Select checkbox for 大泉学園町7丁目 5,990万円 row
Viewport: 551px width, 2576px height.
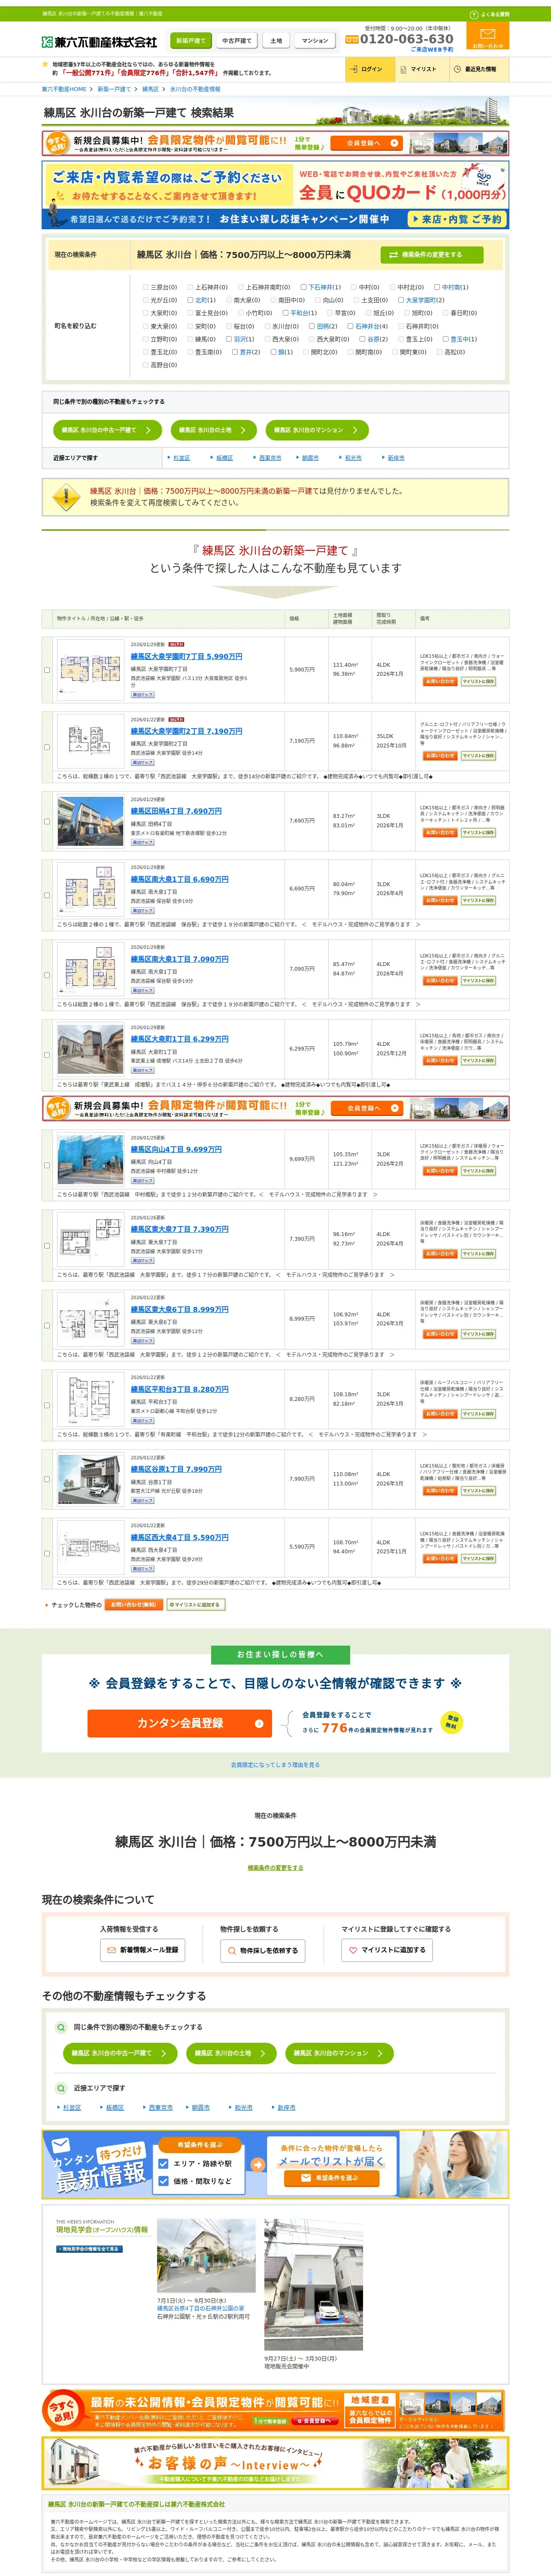47,670
